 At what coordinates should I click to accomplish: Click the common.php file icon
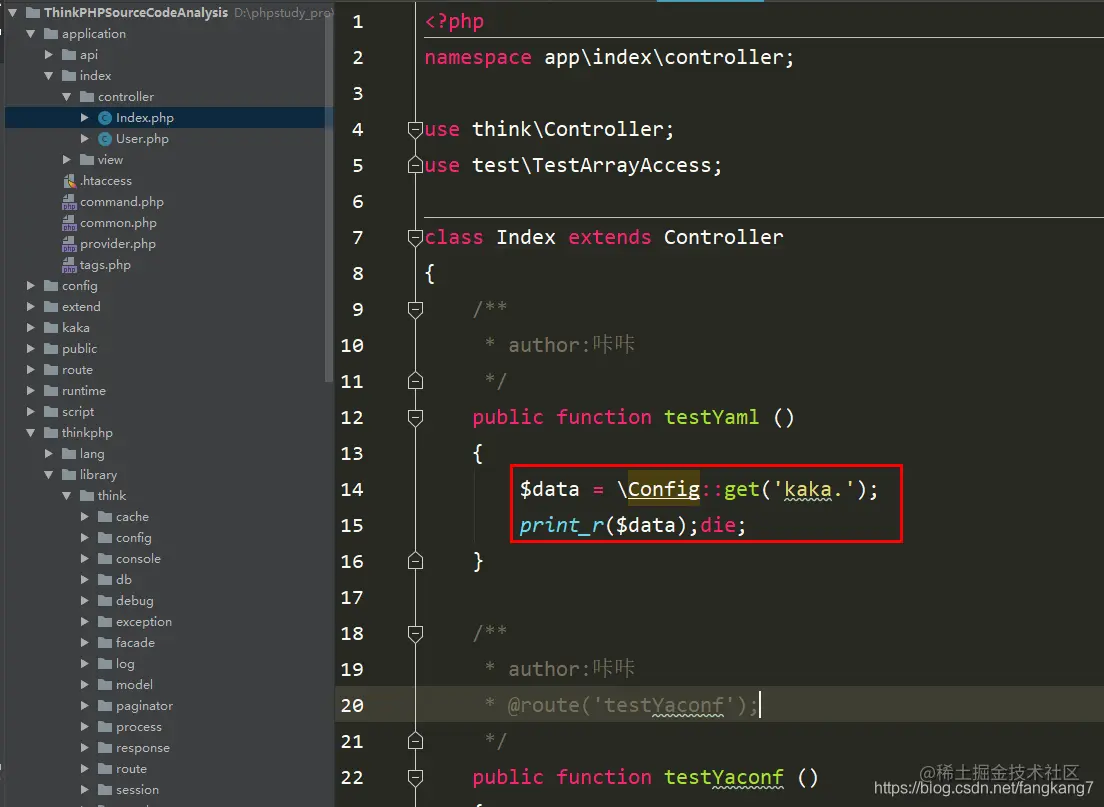tap(69, 223)
